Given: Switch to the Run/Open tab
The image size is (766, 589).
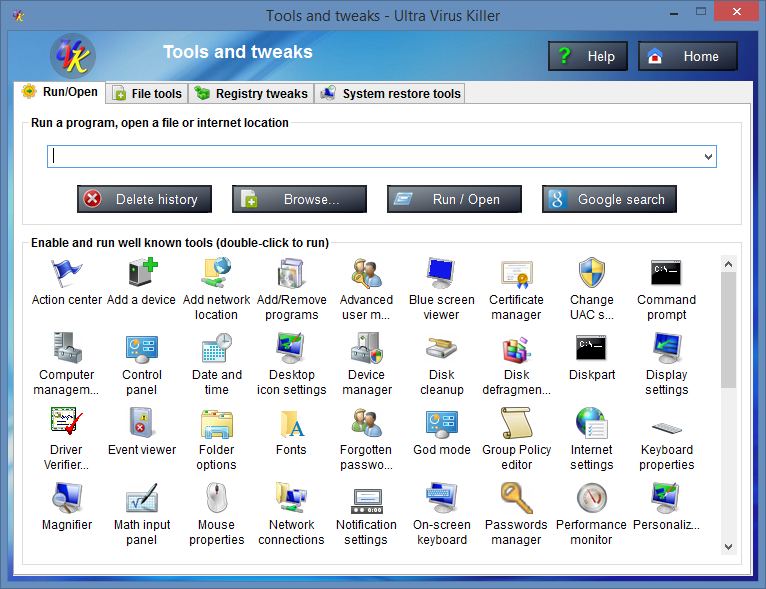Looking at the screenshot, I should [x=60, y=92].
